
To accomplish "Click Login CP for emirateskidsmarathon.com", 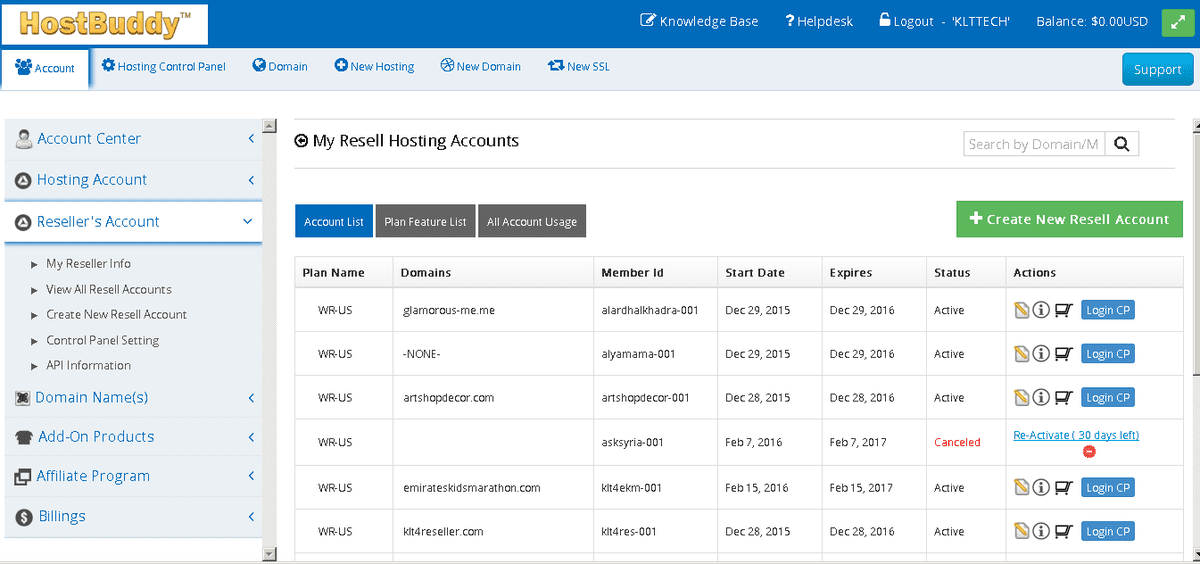I will 1108,488.
